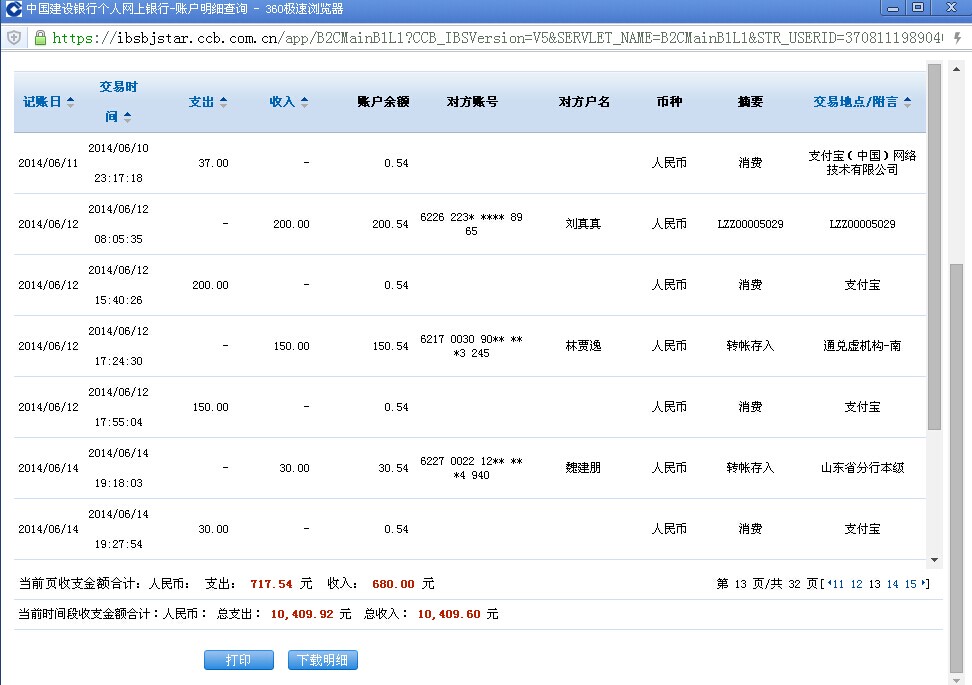Sort table by 交易时间 column
This screenshot has width=972, height=685.
click(118, 102)
